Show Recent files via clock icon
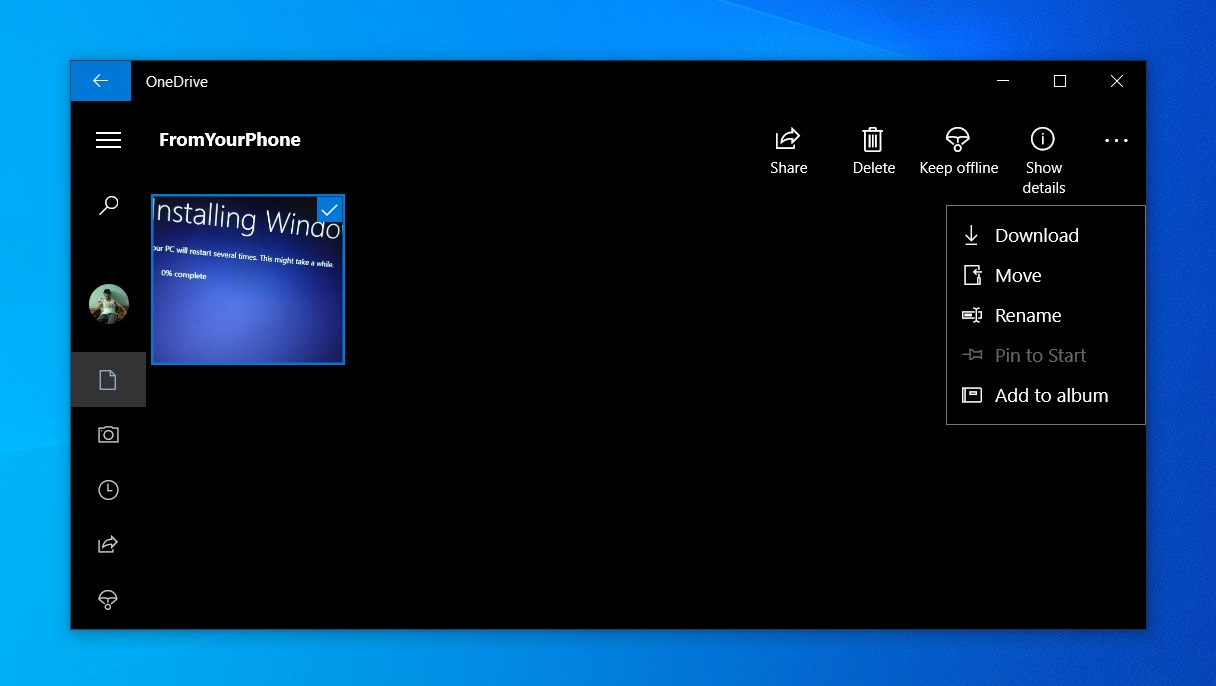 point(108,489)
